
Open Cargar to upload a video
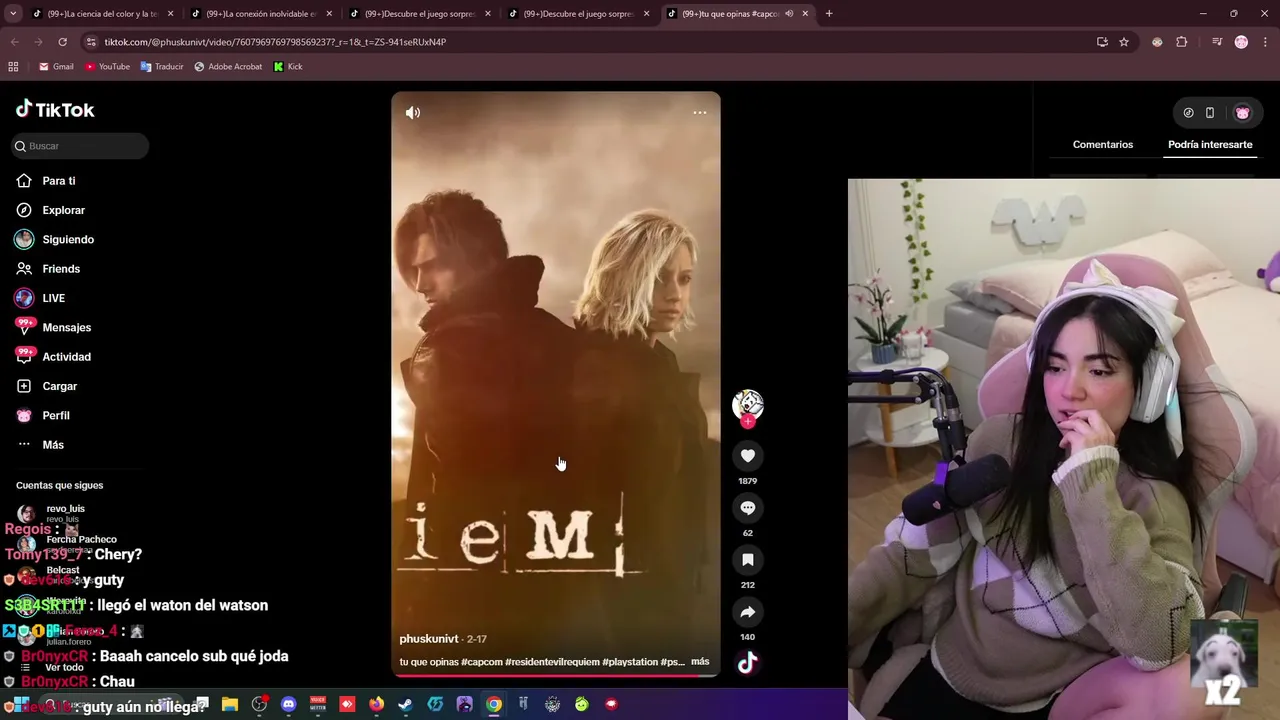59,386
